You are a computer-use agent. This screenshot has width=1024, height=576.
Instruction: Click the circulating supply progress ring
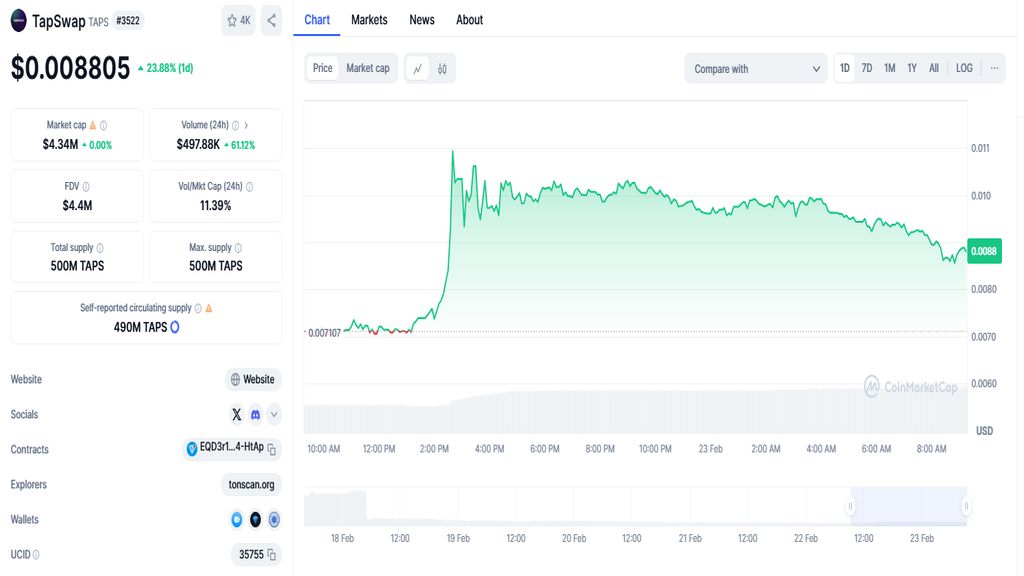click(174, 327)
